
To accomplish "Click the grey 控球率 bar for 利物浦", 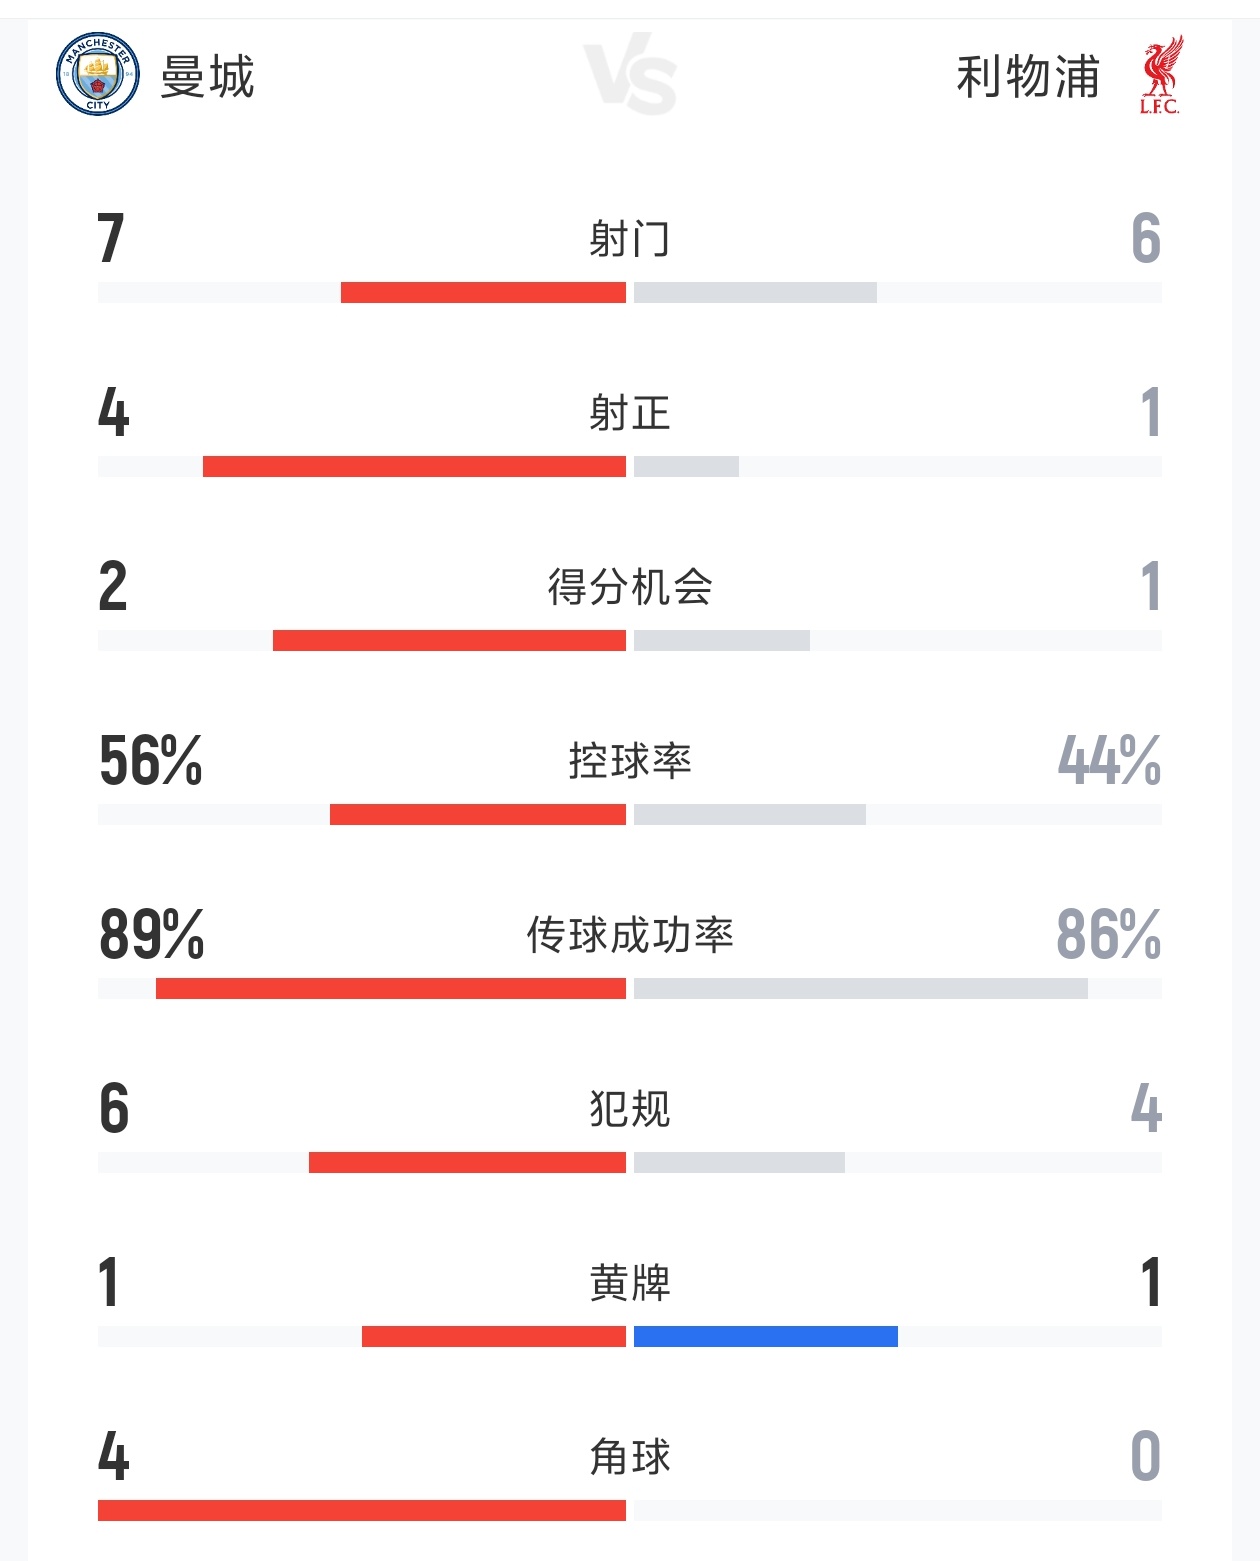I will [x=750, y=814].
